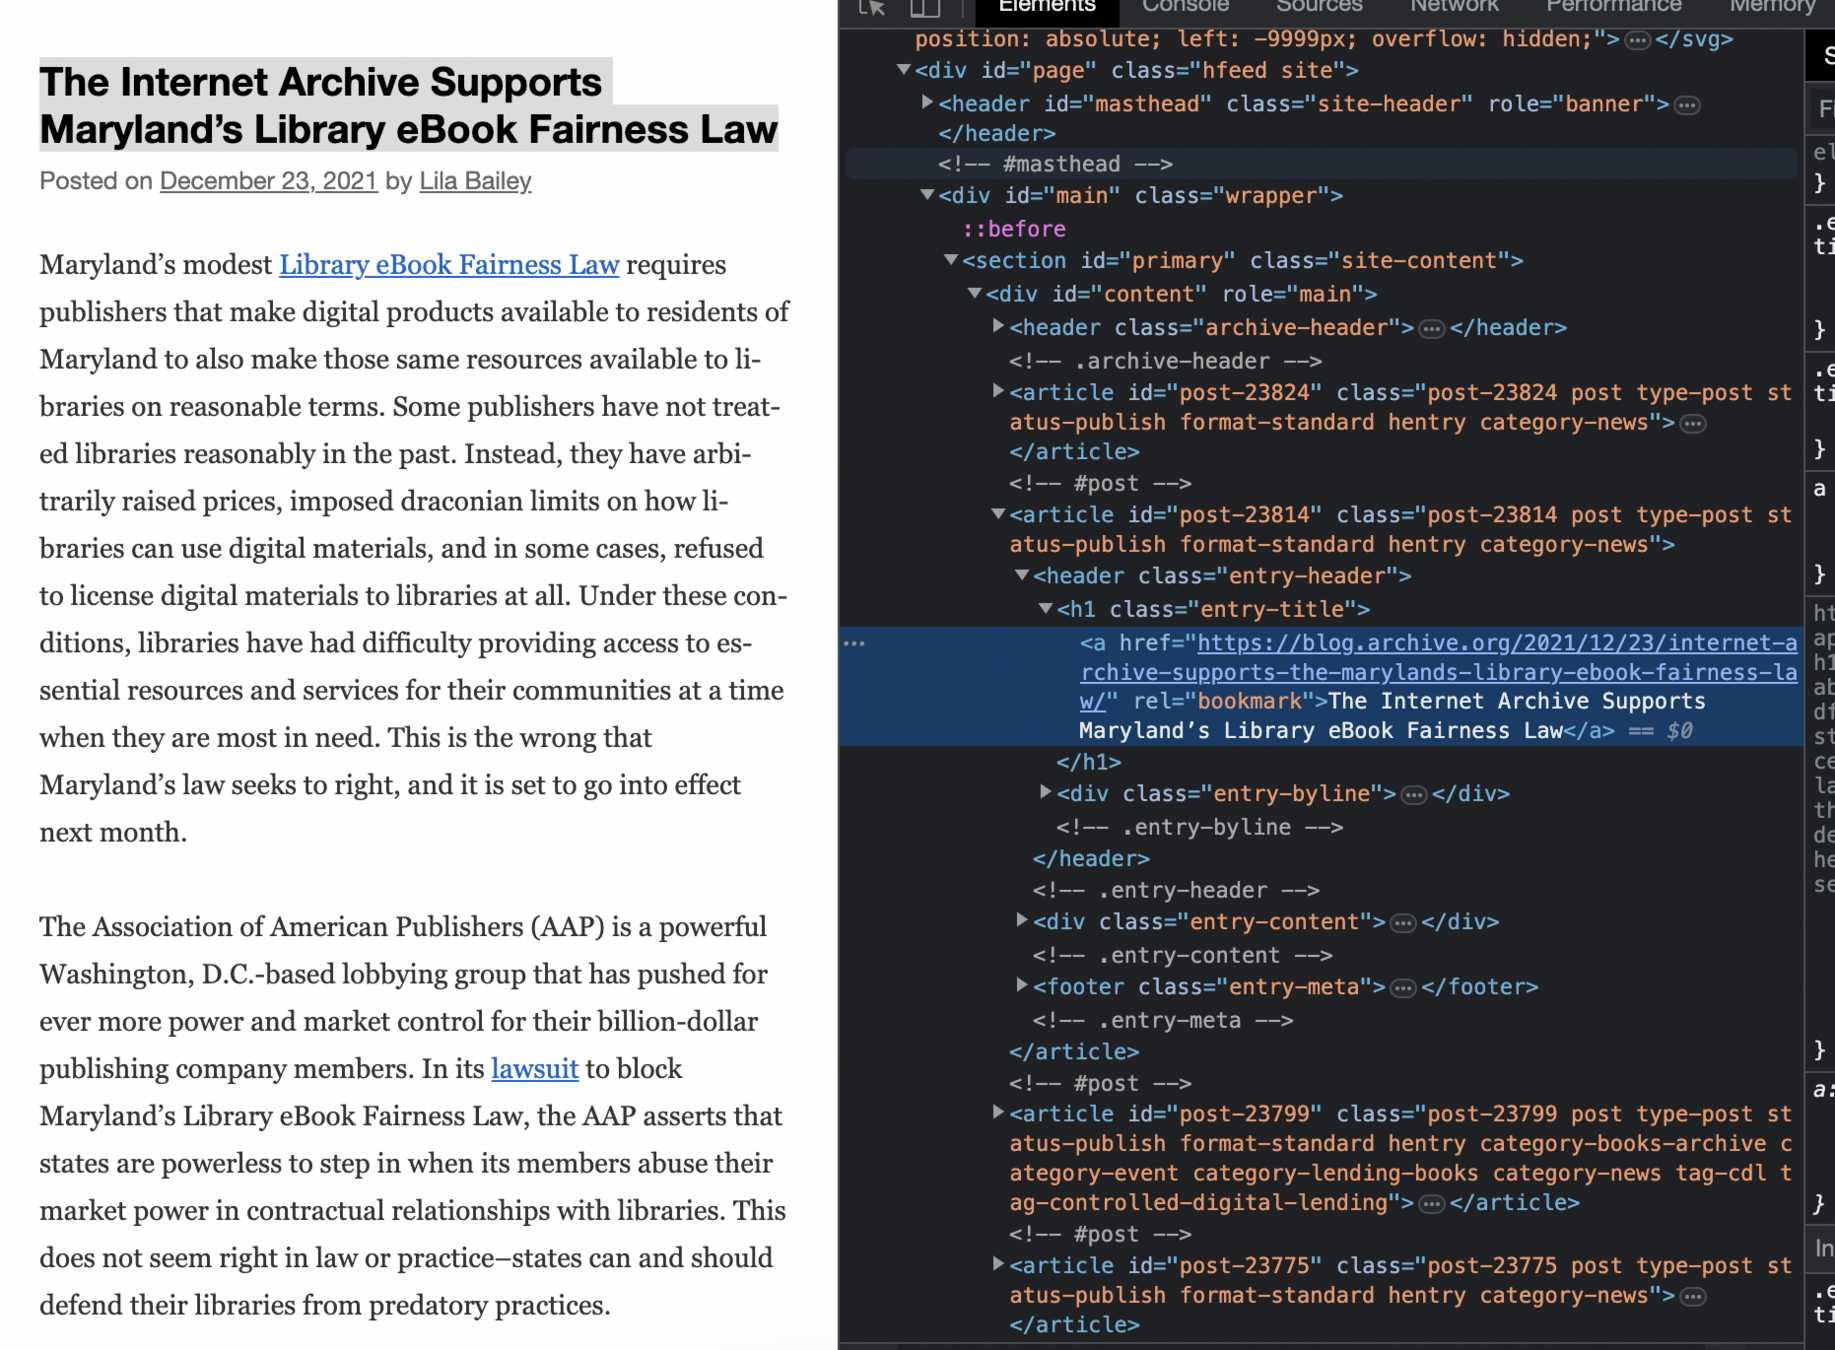Click the ellipsis badge in article post-23799
Image resolution: width=1835 pixels, height=1350 pixels.
(1432, 1204)
